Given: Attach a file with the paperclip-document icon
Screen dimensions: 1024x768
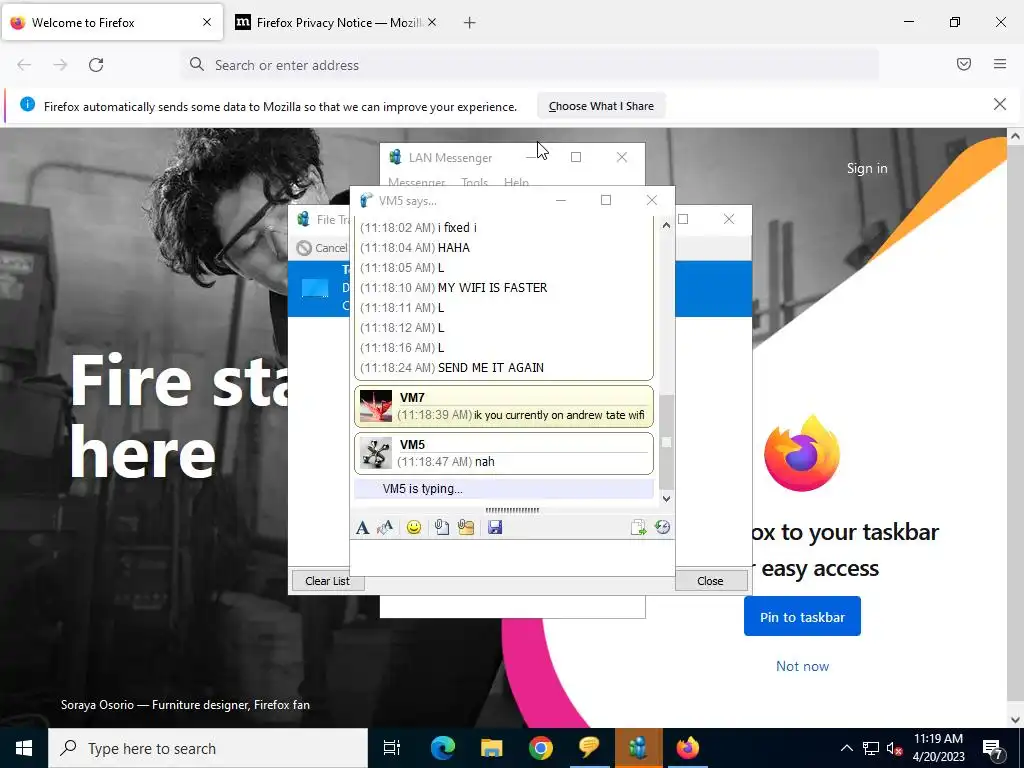Looking at the screenshot, I should (441, 528).
